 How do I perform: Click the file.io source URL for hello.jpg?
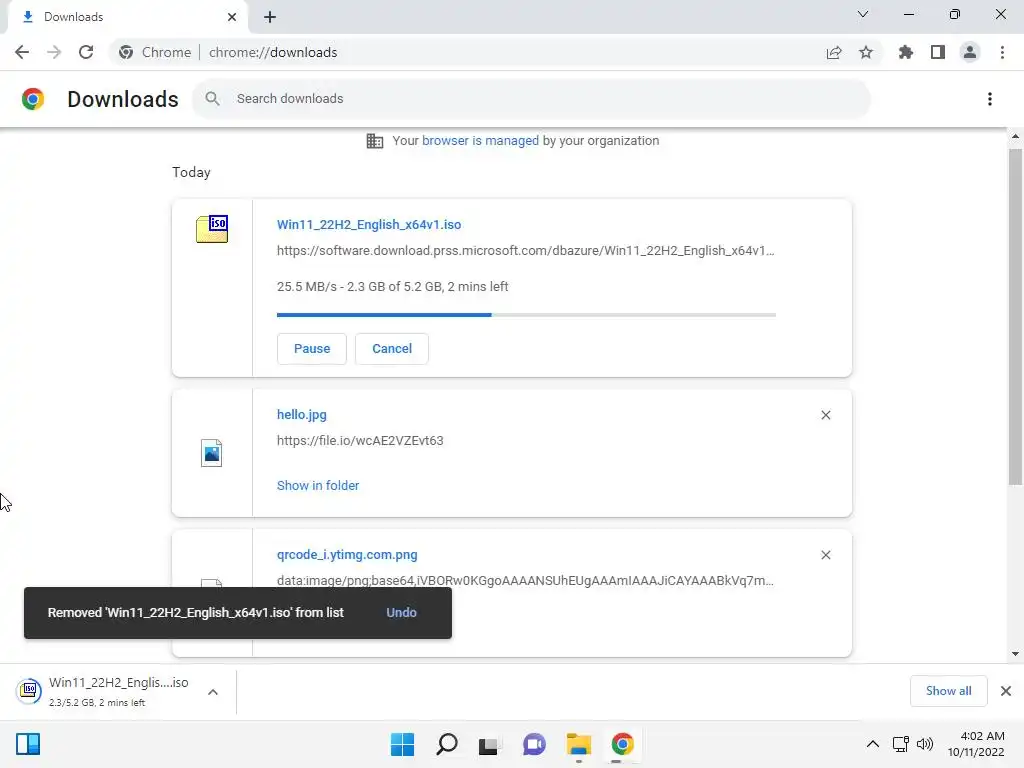[360, 440]
